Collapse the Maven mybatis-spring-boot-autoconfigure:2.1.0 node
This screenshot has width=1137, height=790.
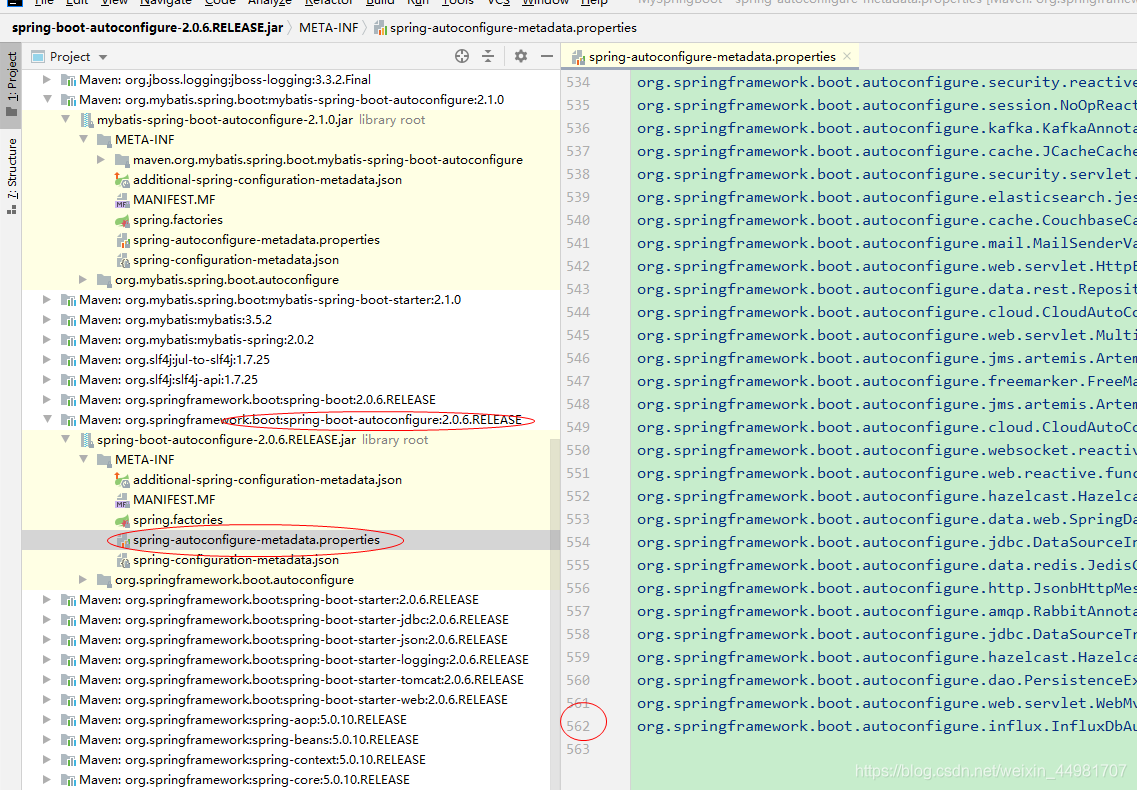coord(46,99)
